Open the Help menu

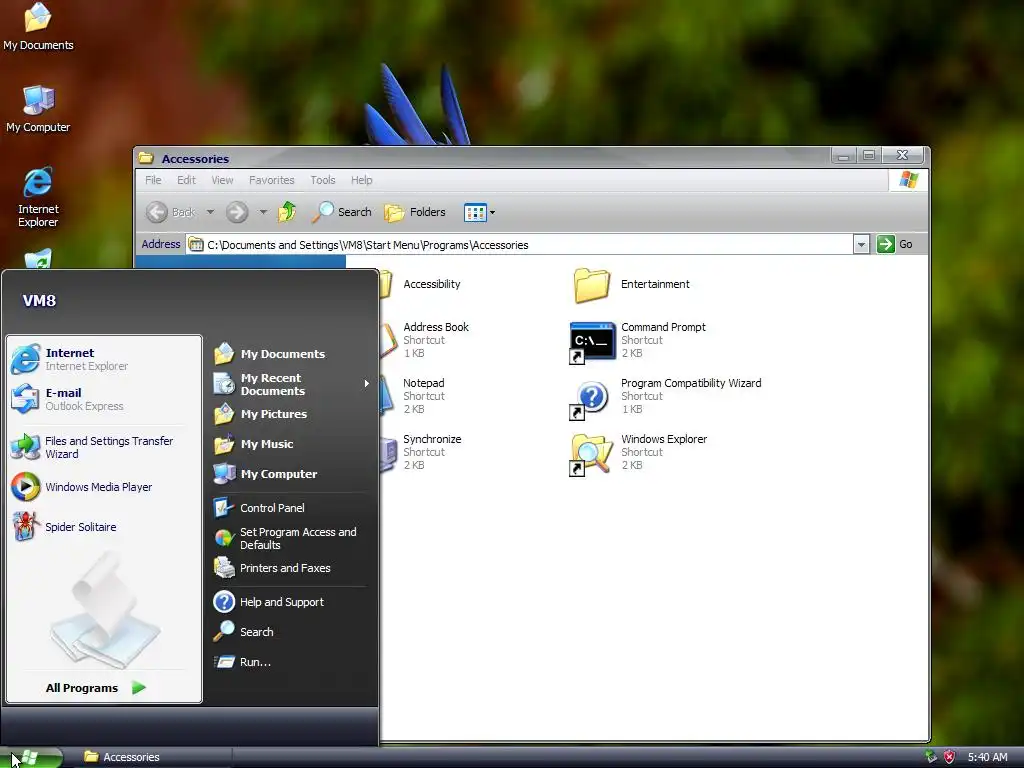click(361, 180)
